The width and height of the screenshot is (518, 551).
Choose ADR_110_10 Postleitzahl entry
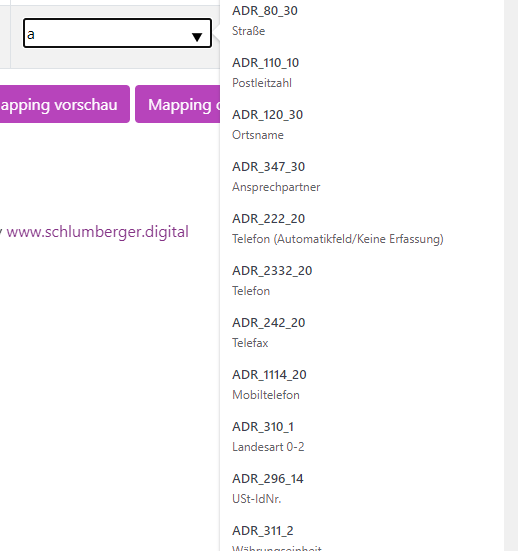tap(362, 73)
